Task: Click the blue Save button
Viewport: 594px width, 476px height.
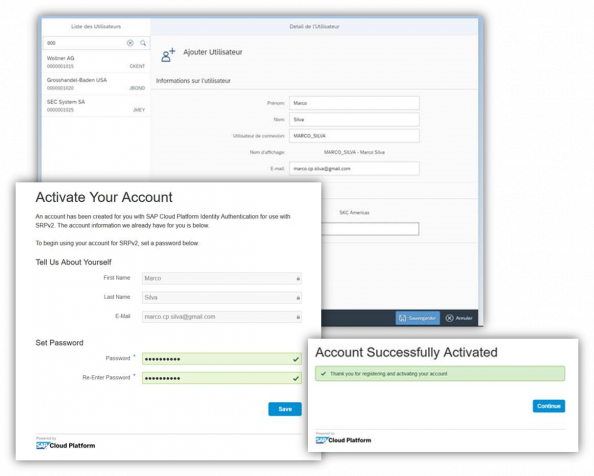Action: click(285, 409)
